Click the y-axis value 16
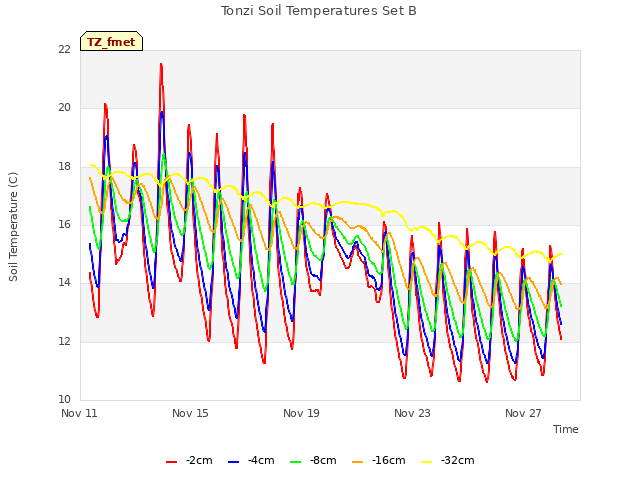The image size is (640, 480). [x=64, y=224]
